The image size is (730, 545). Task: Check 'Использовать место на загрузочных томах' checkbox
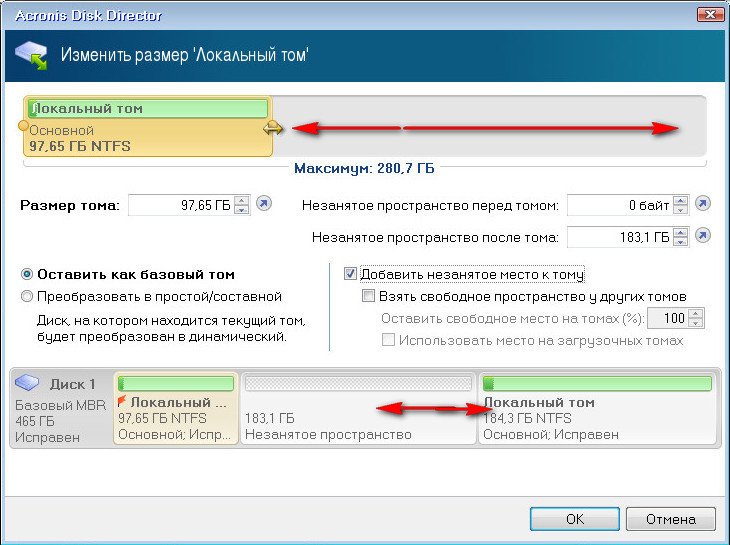[x=388, y=339]
